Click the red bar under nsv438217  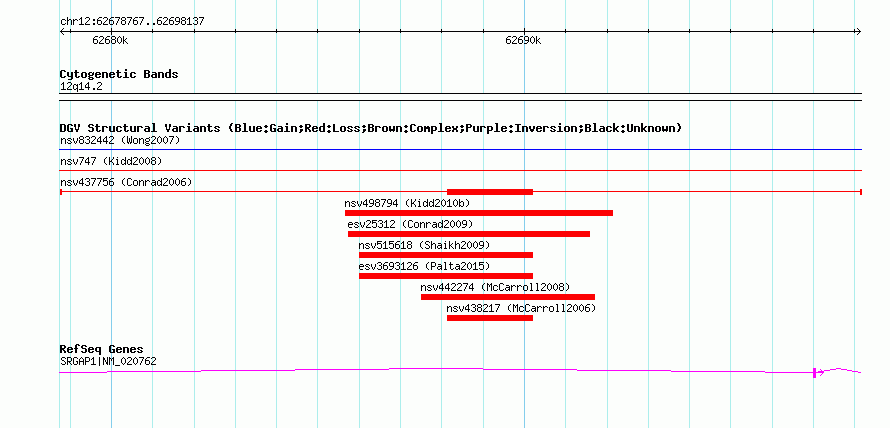click(x=490, y=318)
